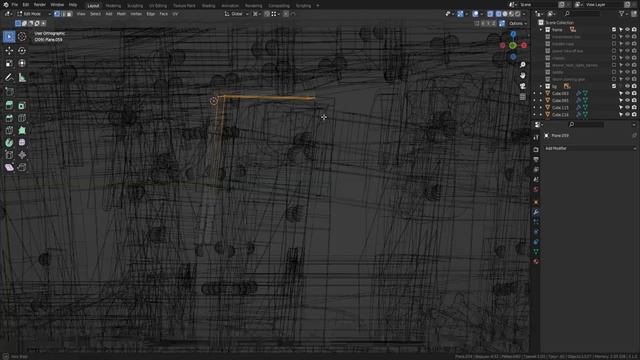Expand the bg collection in outliner
640x360 pixels.
point(541,86)
